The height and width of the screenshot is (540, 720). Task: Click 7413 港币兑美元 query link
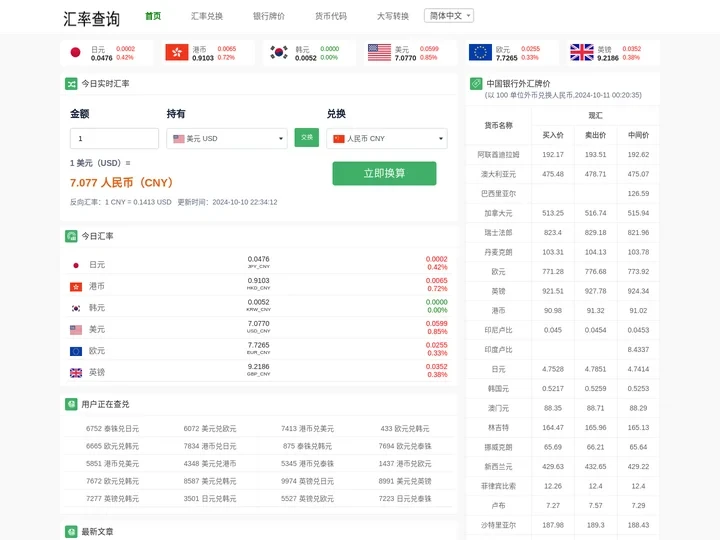coord(307,428)
